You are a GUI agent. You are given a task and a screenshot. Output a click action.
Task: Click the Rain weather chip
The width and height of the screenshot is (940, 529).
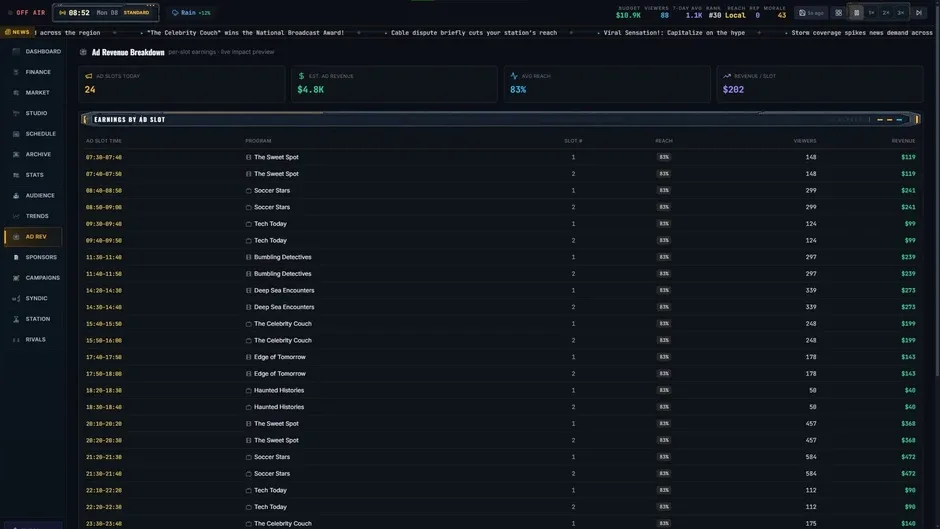point(191,13)
